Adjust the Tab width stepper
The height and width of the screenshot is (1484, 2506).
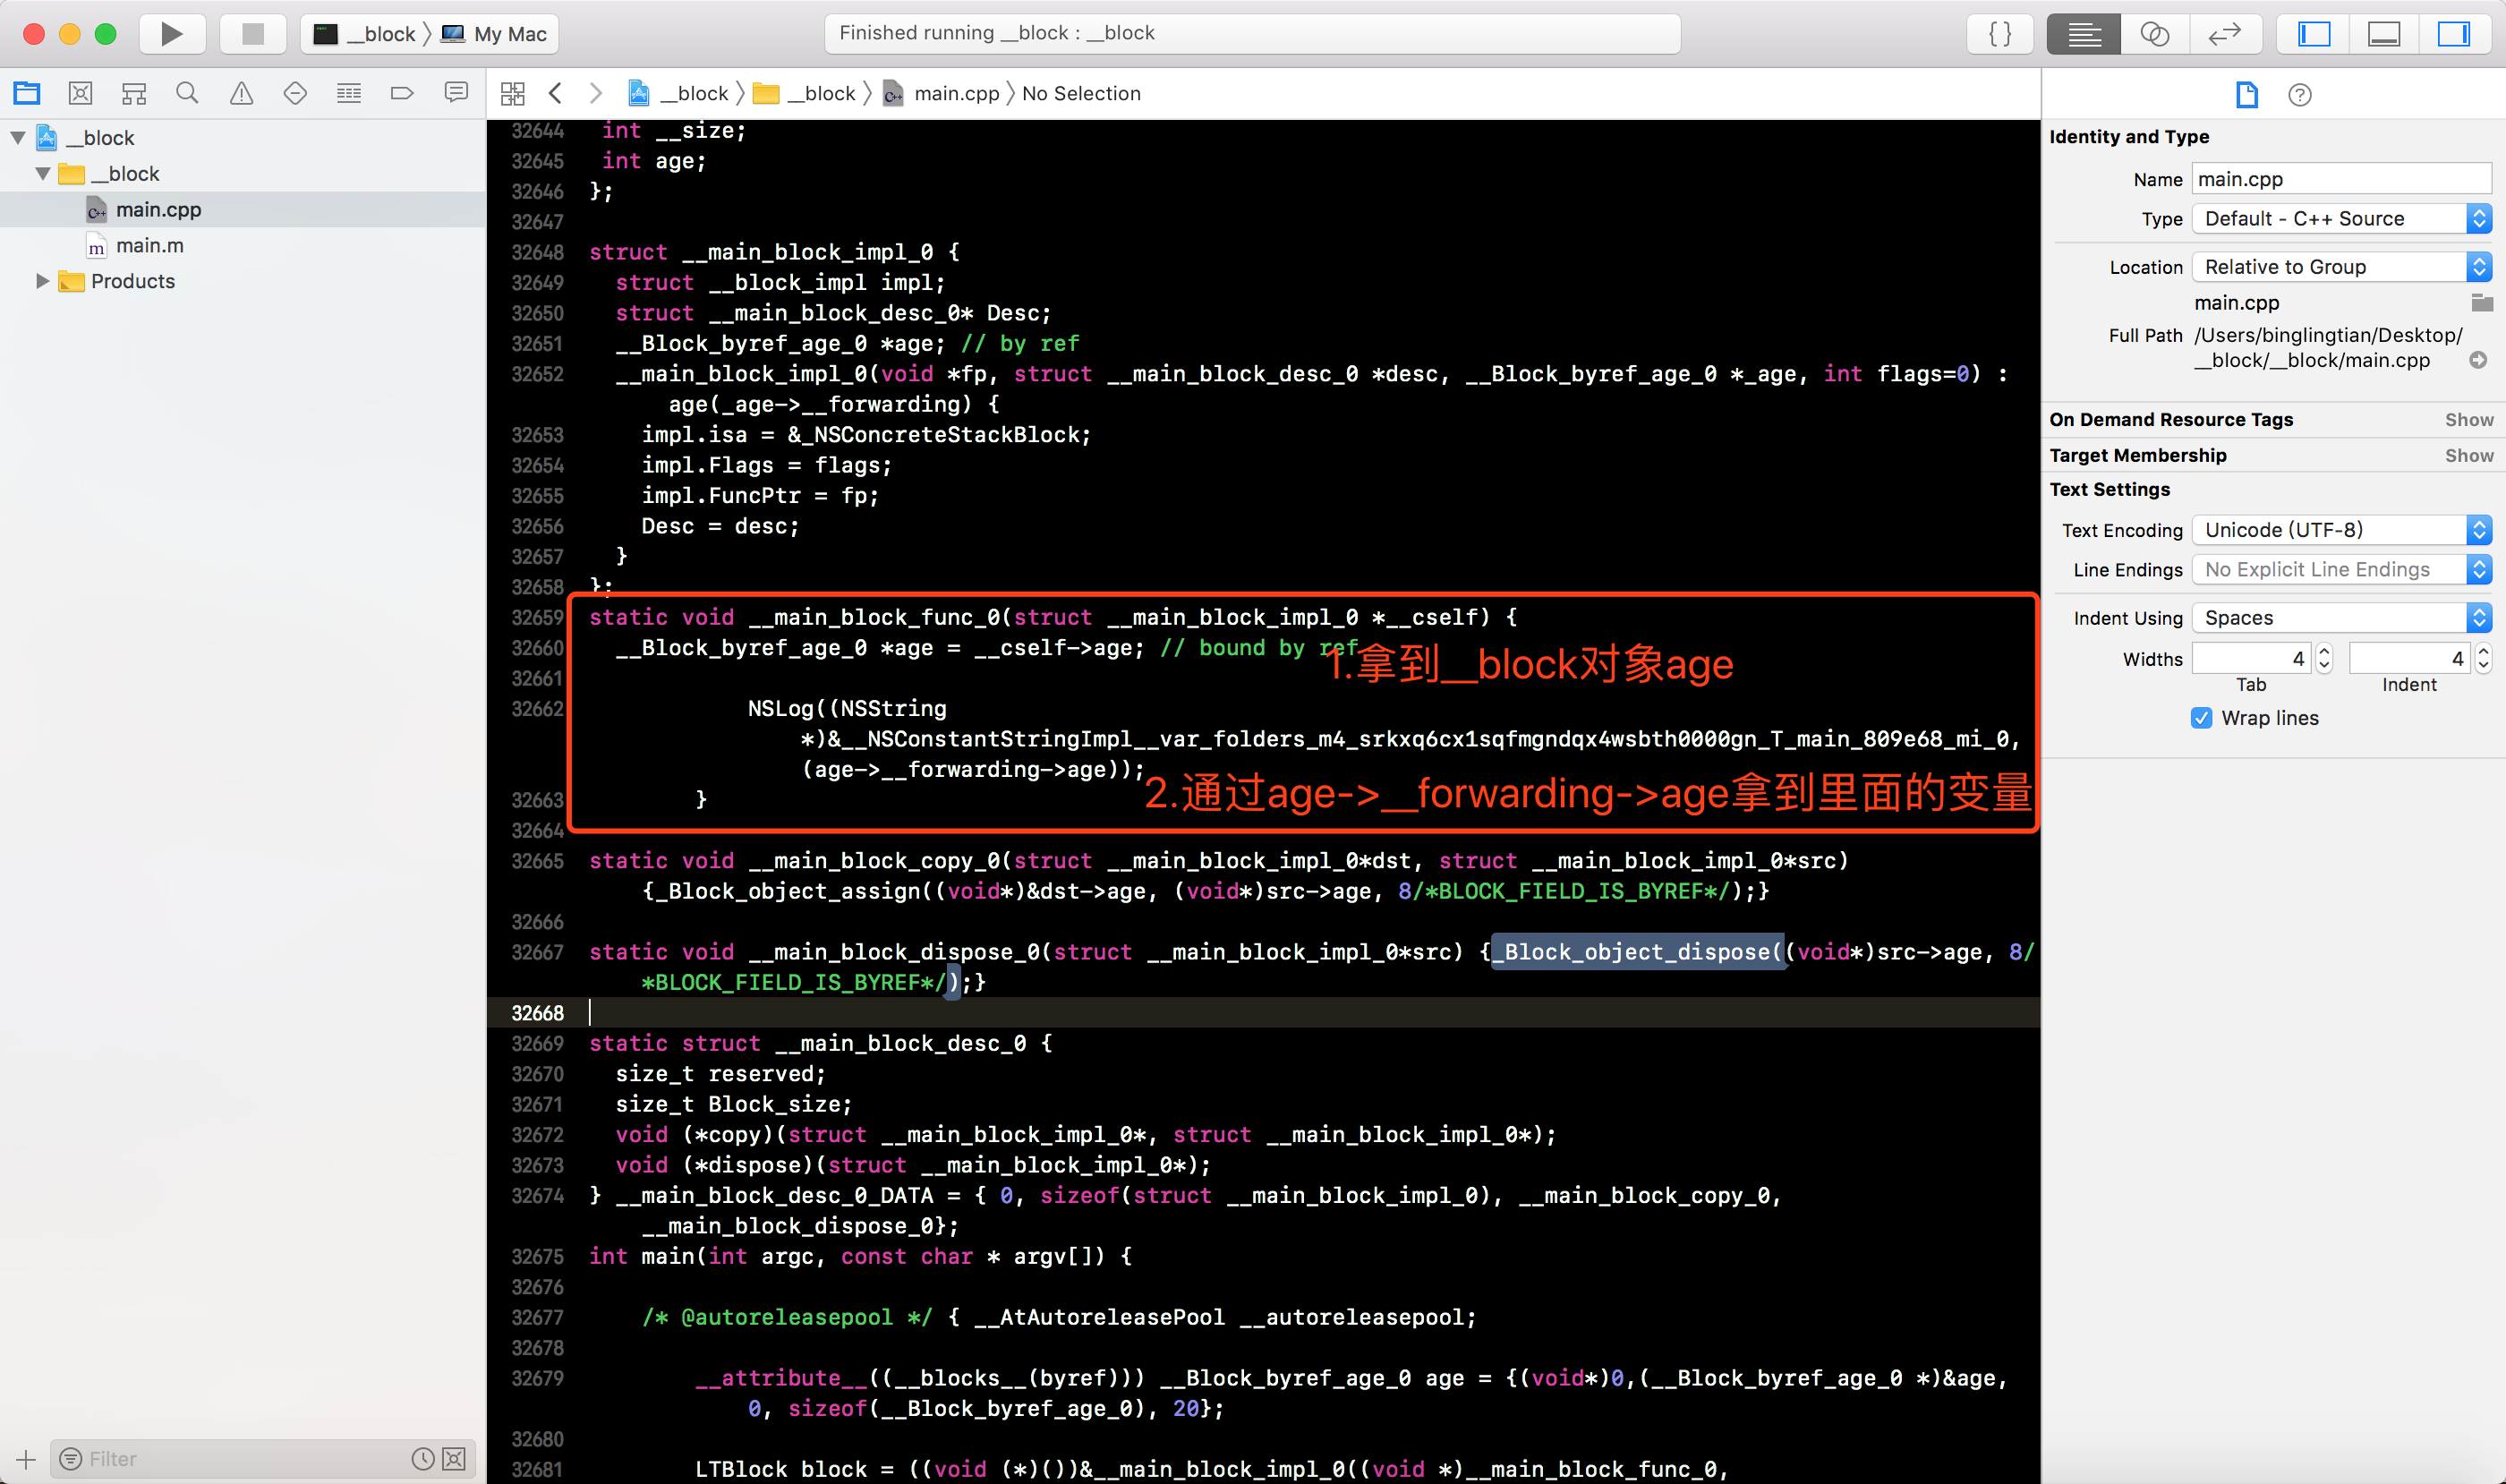point(2324,659)
